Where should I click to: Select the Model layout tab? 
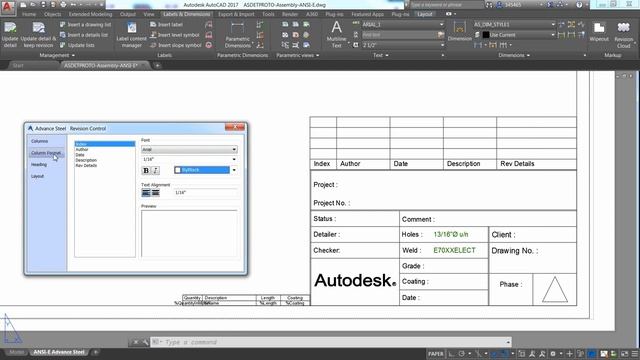click(x=16, y=352)
